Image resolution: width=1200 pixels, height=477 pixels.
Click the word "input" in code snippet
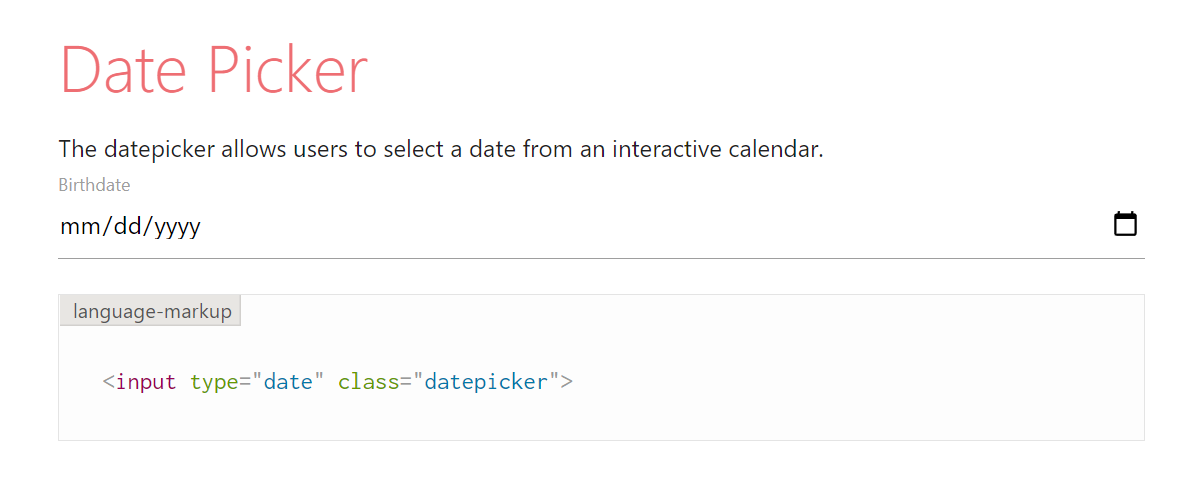pos(146,381)
